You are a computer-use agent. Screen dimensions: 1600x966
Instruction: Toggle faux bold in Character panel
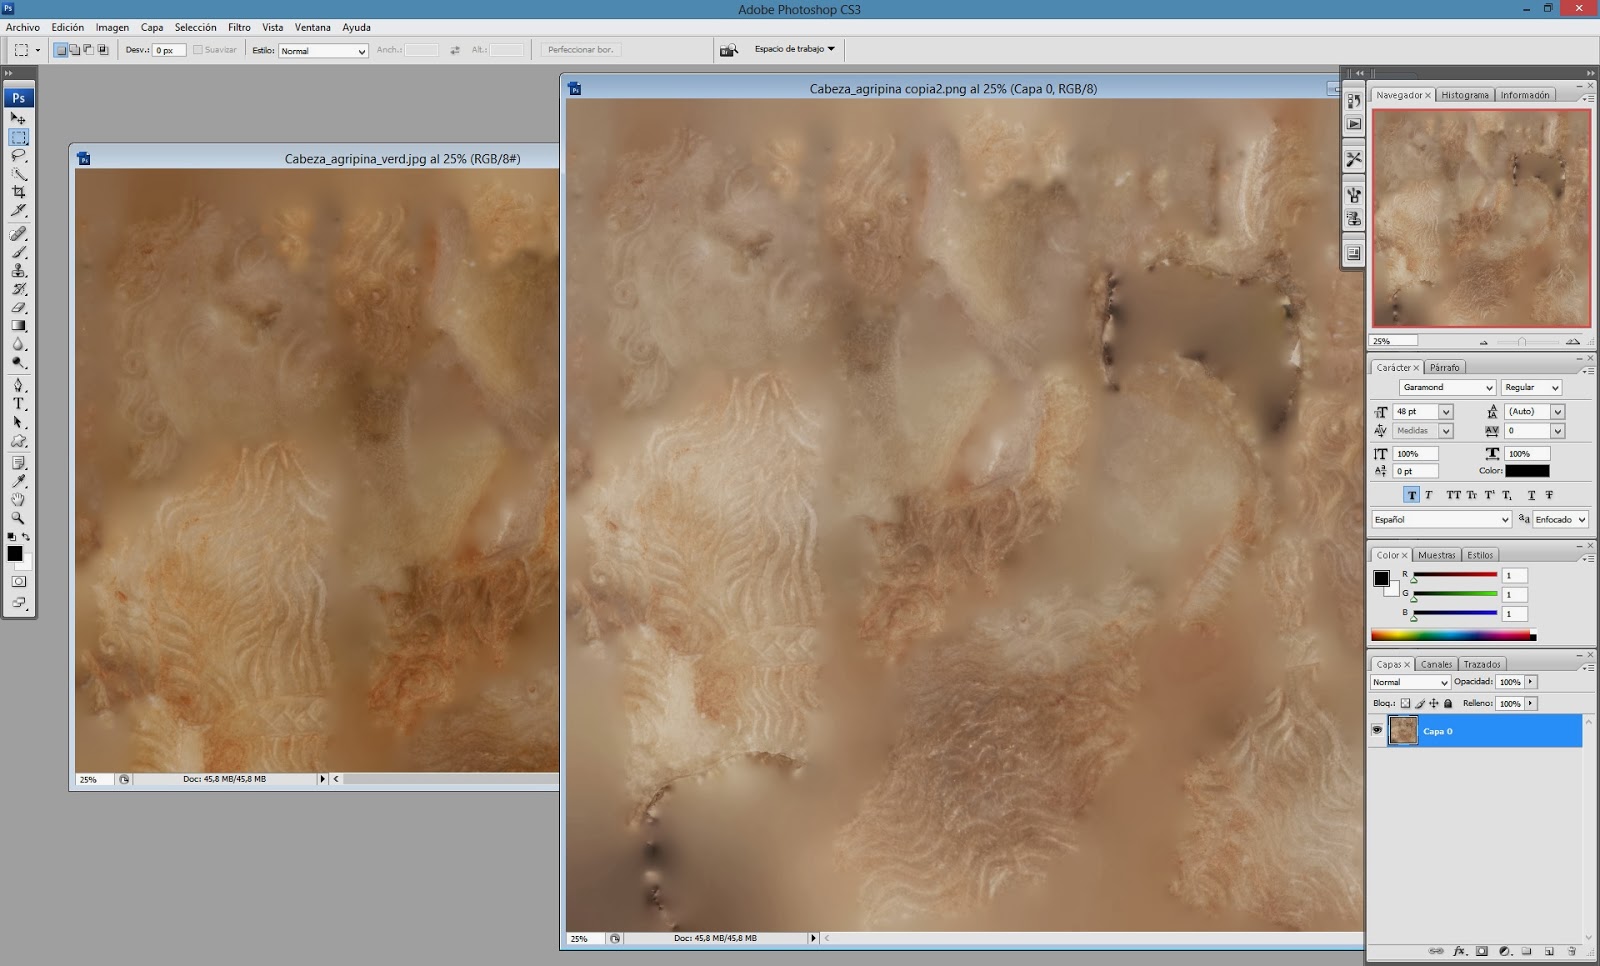tap(1411, 495)
